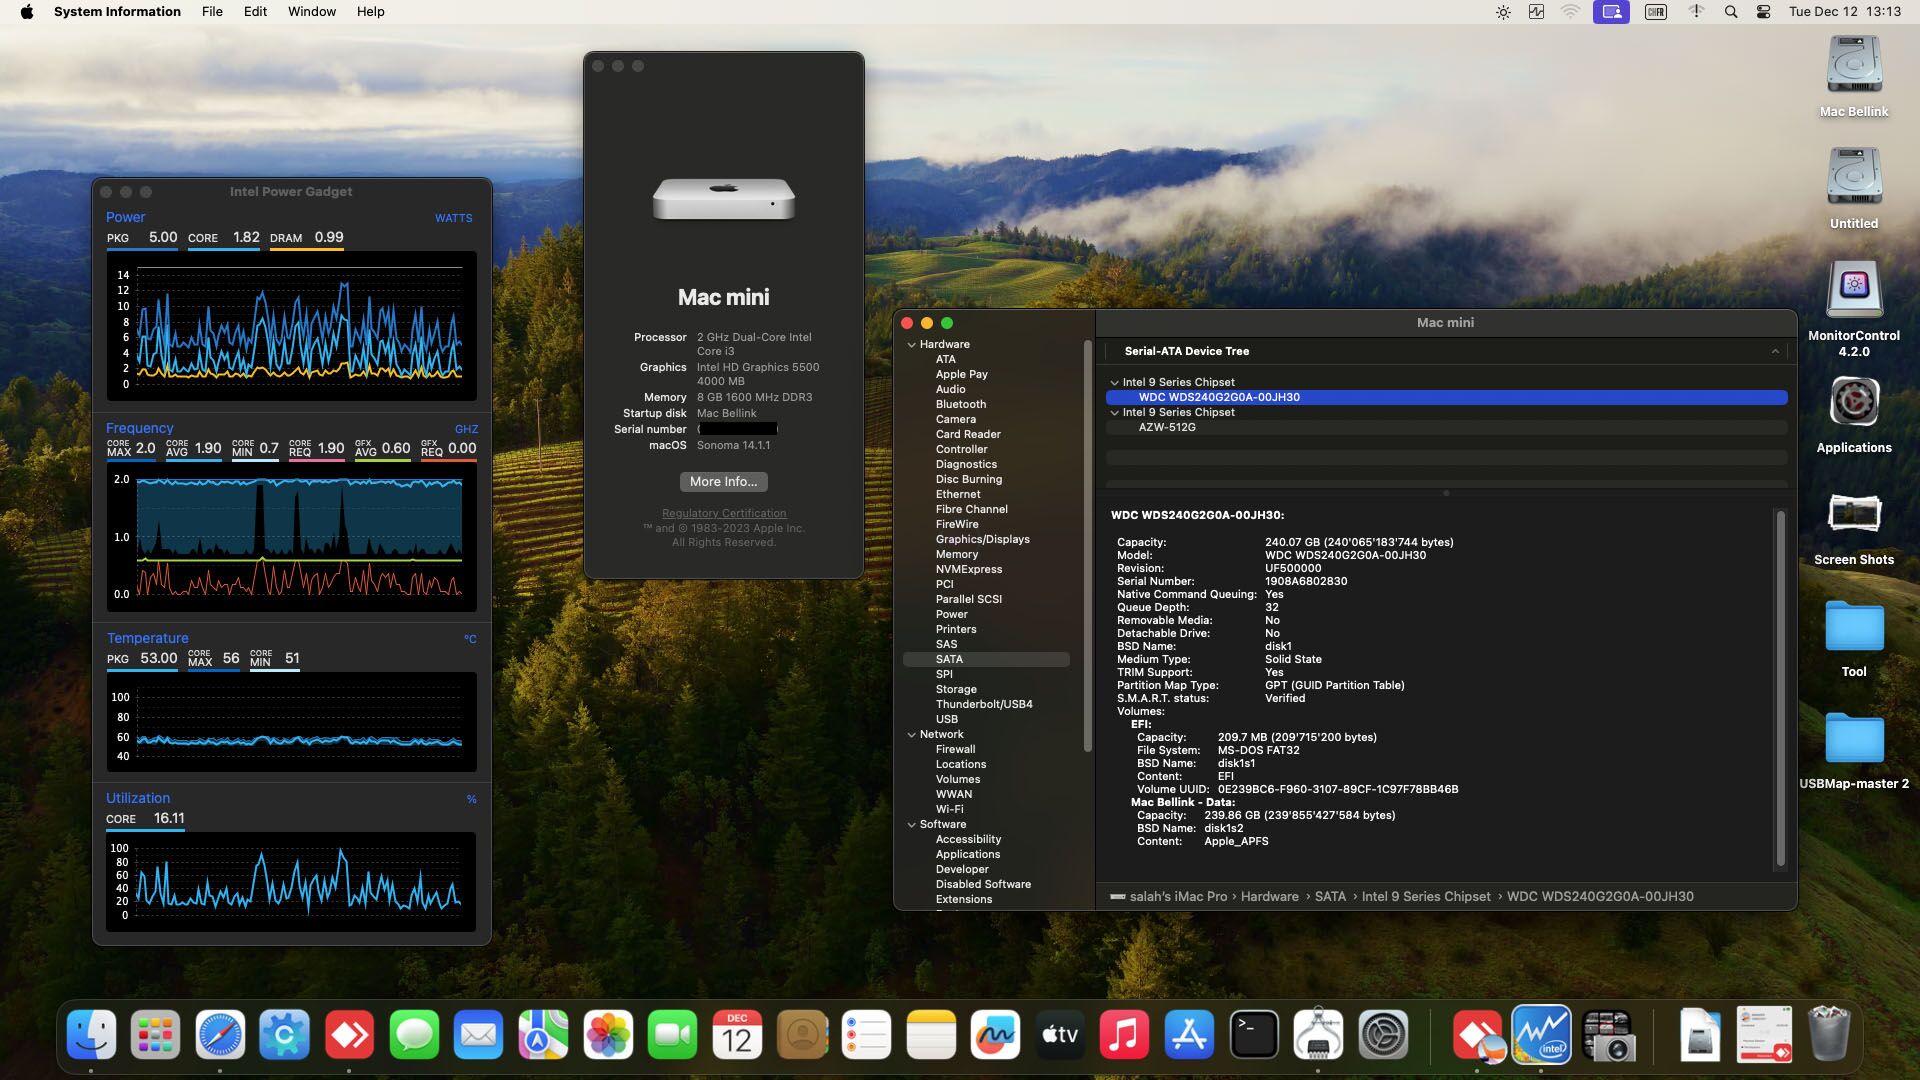Click the Wi-Fi status menu bar icon
The width and height of the screenshot is (1920, 1080).
1571,12
